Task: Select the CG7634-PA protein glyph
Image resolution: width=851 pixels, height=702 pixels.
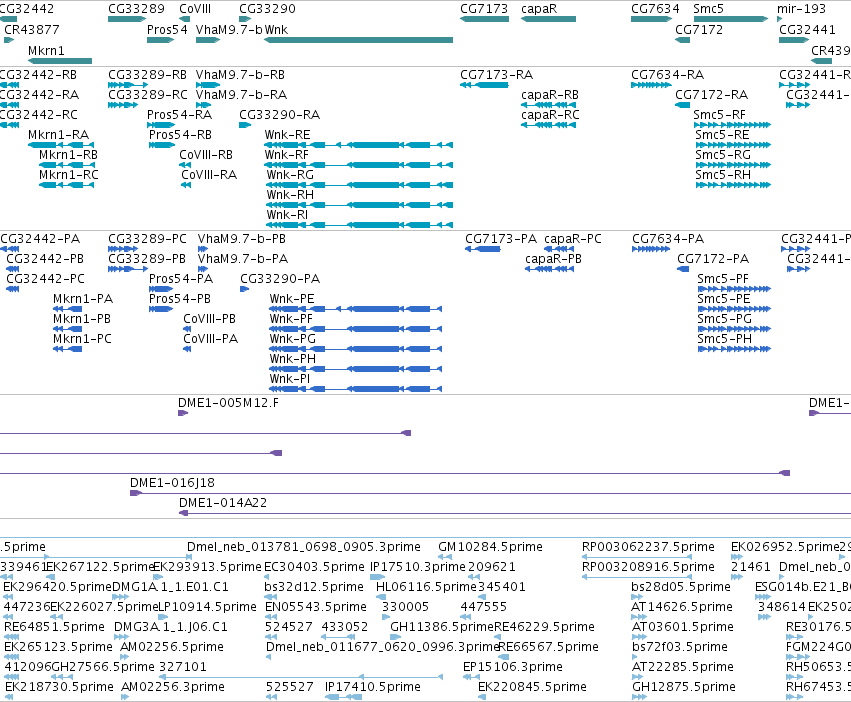Action: (651, 249)
